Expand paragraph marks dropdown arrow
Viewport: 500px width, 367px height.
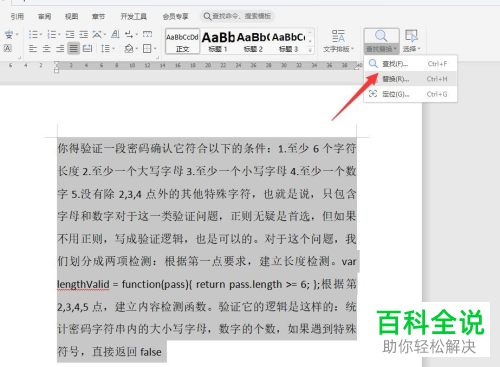coord(136,34)
